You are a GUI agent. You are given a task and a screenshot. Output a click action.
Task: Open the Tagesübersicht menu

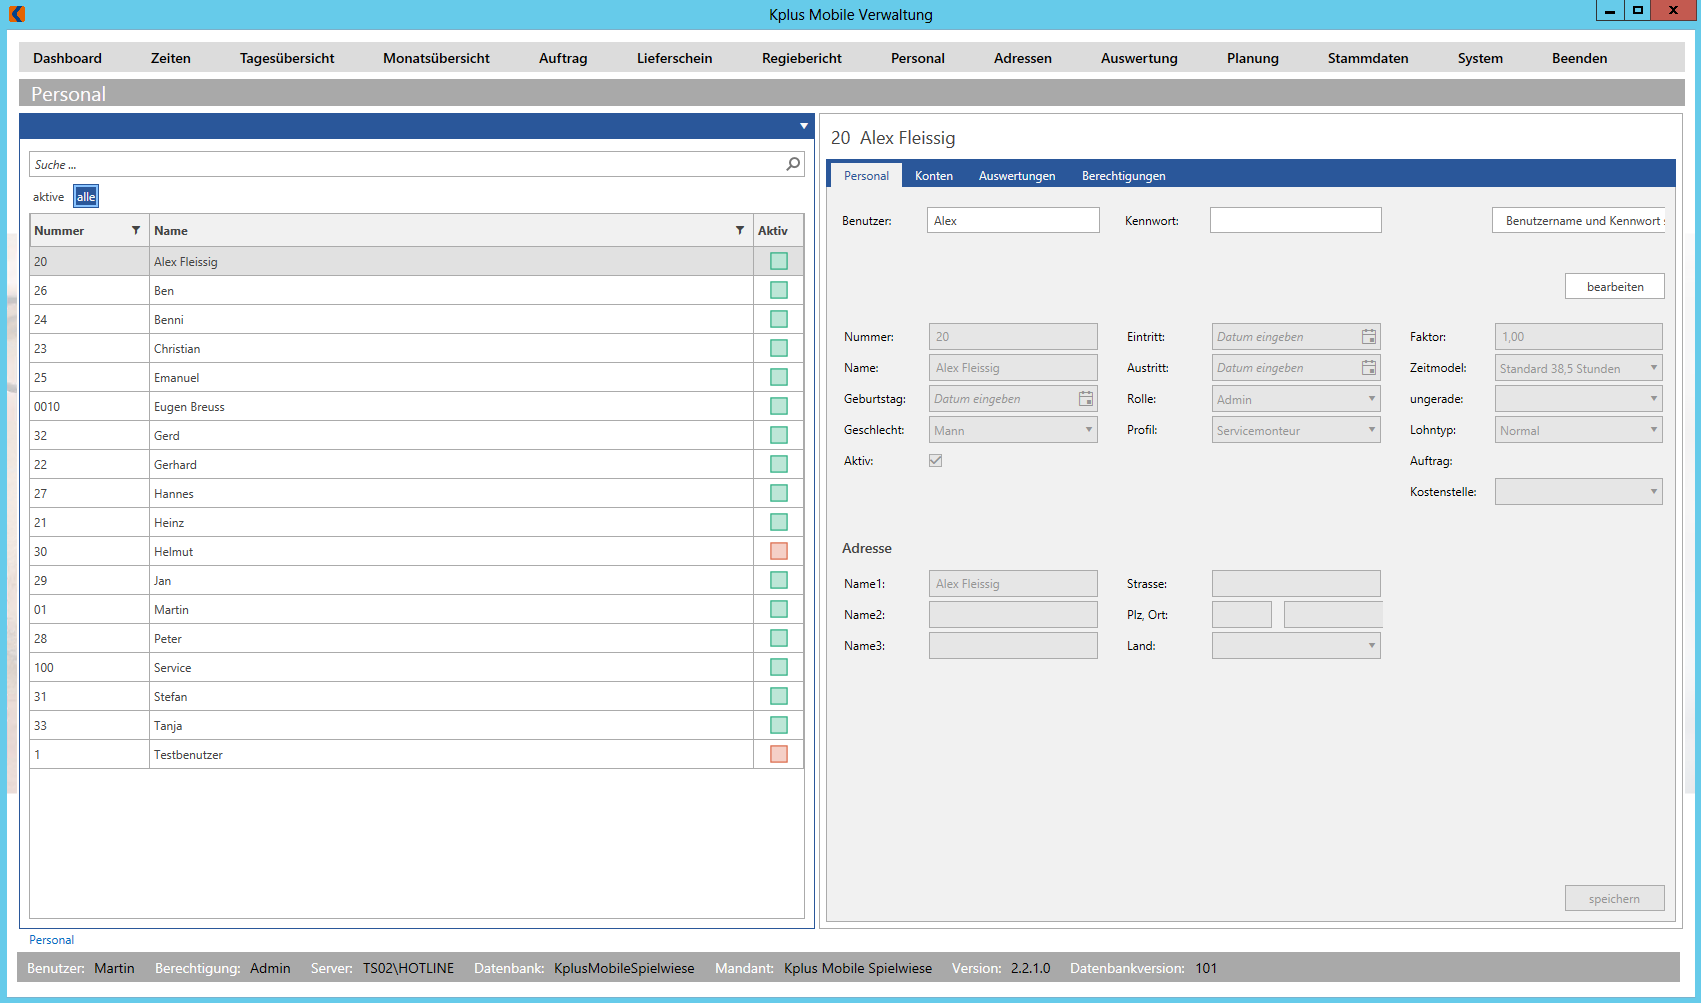coord(287,58)
